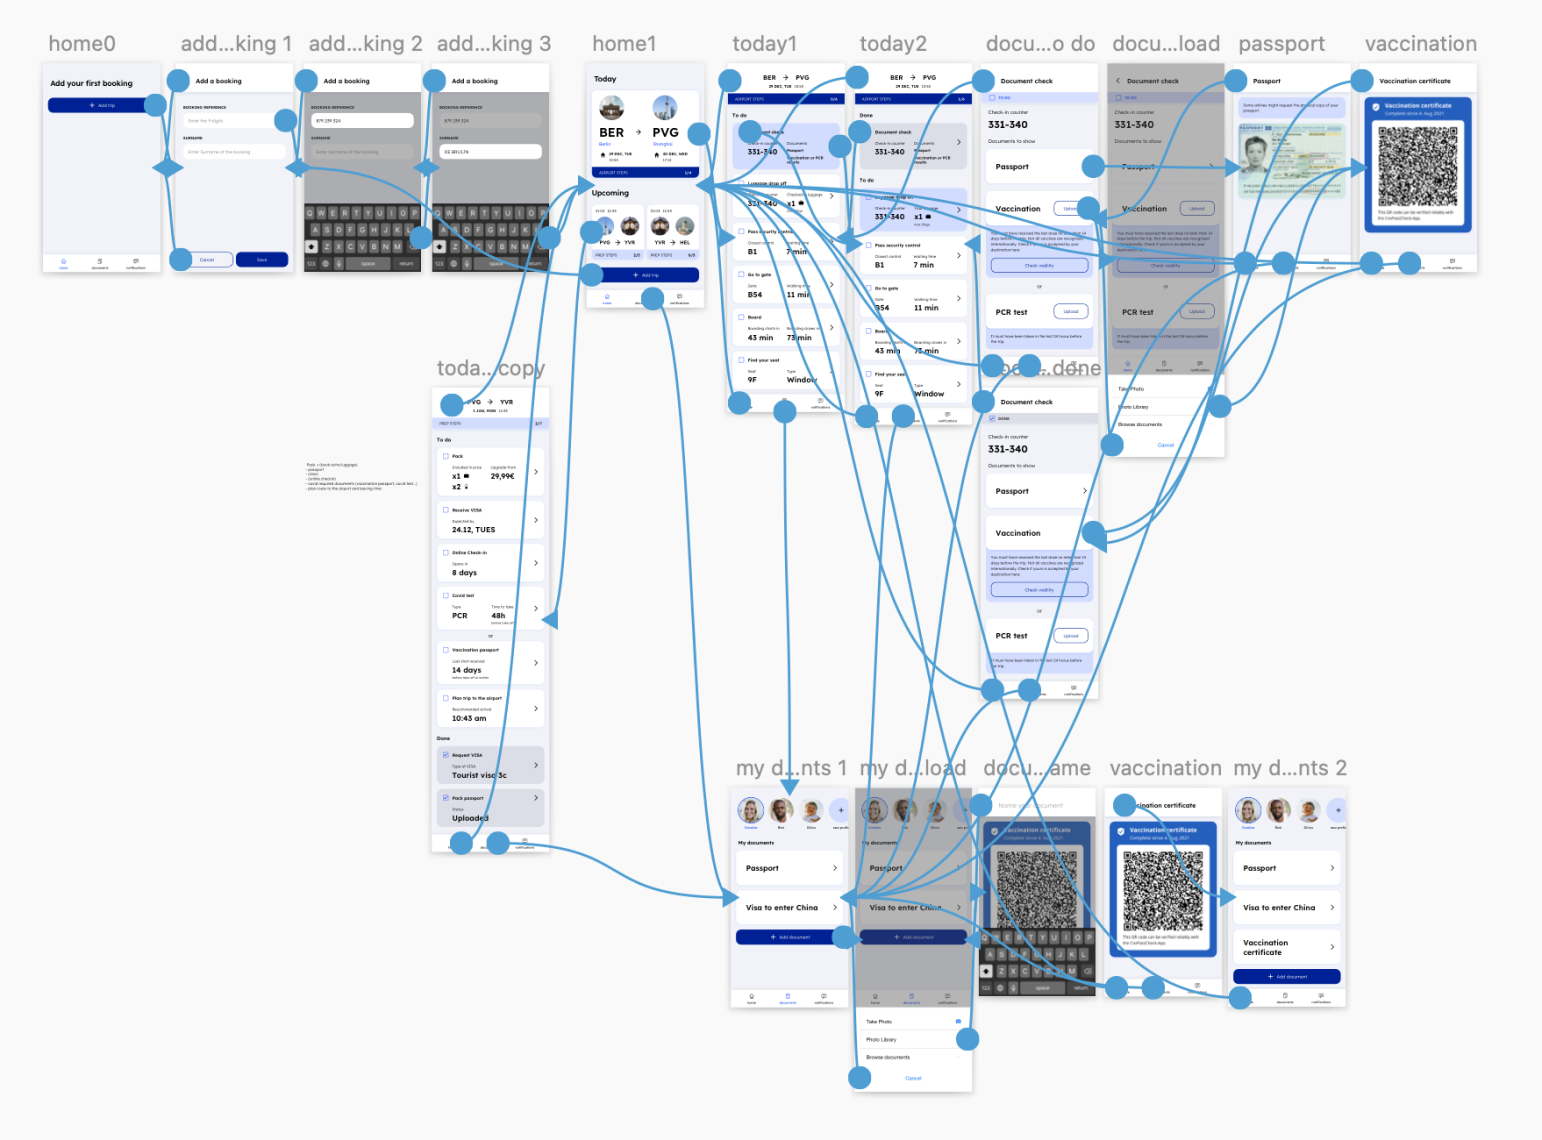Open Receive VISA chevron in toda...copy
The image size is (1542, 1140).
click(536, 520)
